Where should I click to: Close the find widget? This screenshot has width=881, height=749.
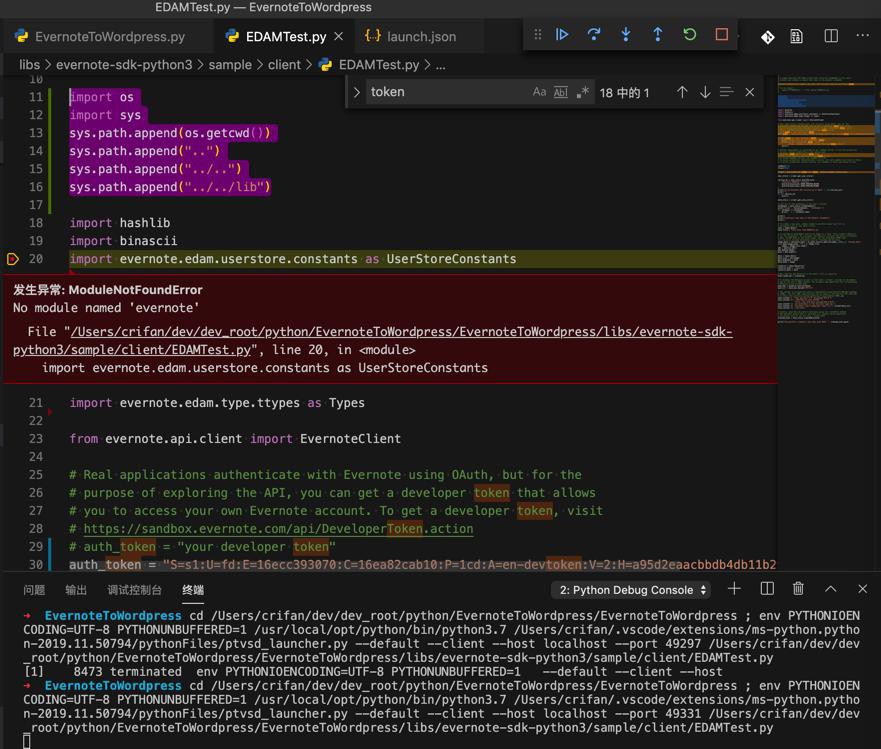pos(750,92)
